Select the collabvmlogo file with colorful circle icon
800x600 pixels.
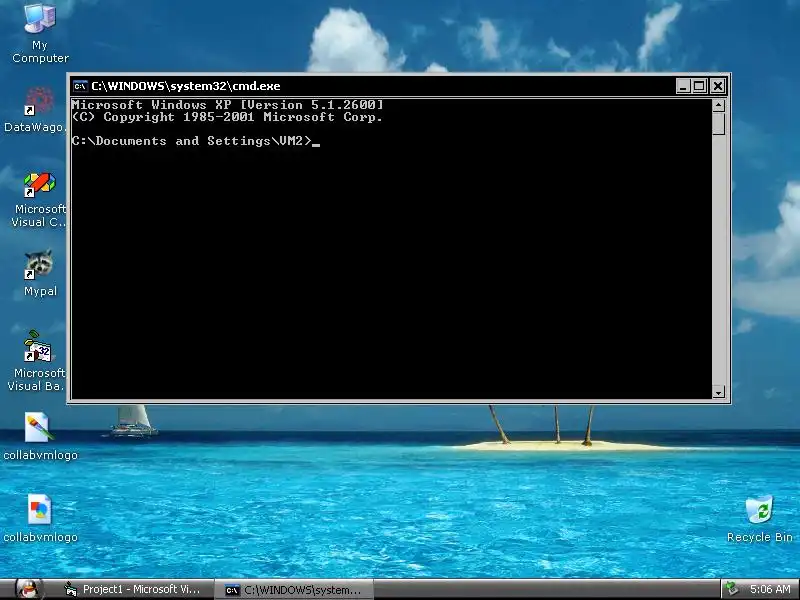point(40,518)
